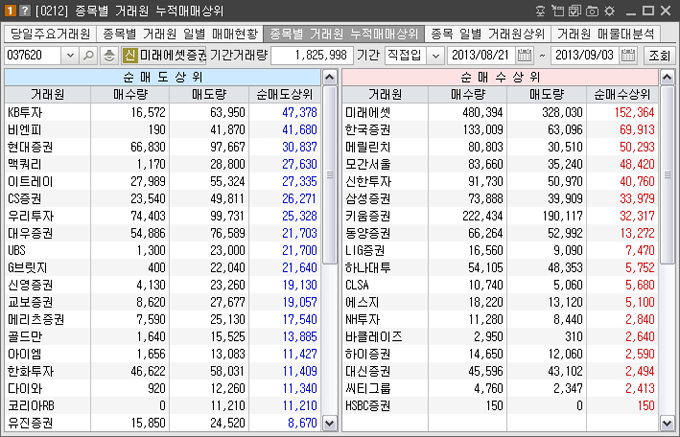Select the UBS broker cell
680x437 pixels.
pyautogui.click(x=48, y=251)
